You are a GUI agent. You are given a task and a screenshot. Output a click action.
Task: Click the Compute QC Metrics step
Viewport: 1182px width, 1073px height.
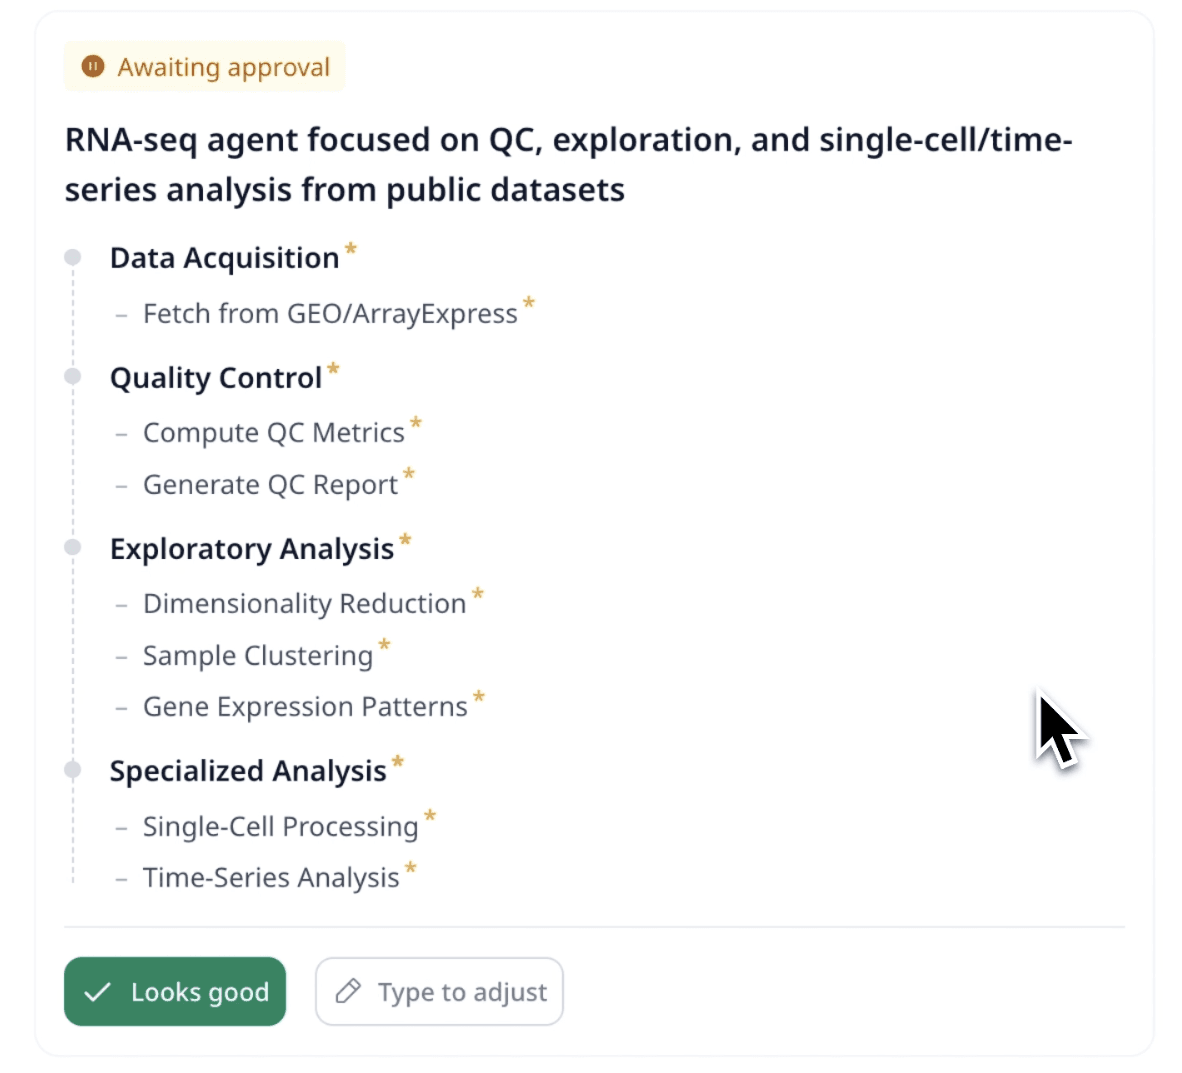pyautogui.click(x=273, y=433)
